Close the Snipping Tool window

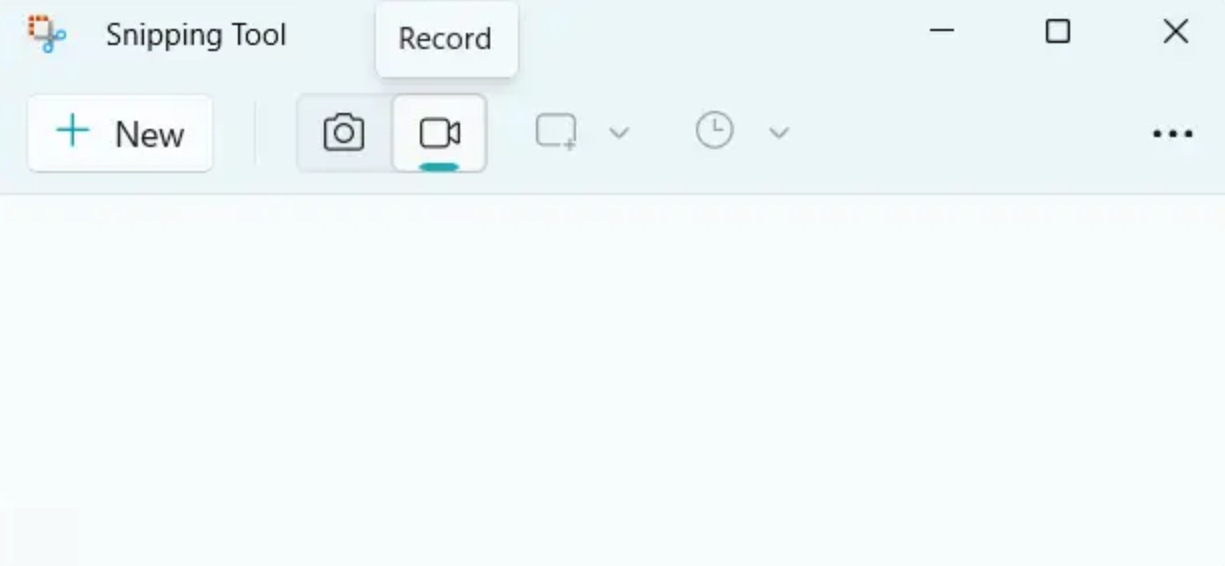click(x=1175, y=31)
